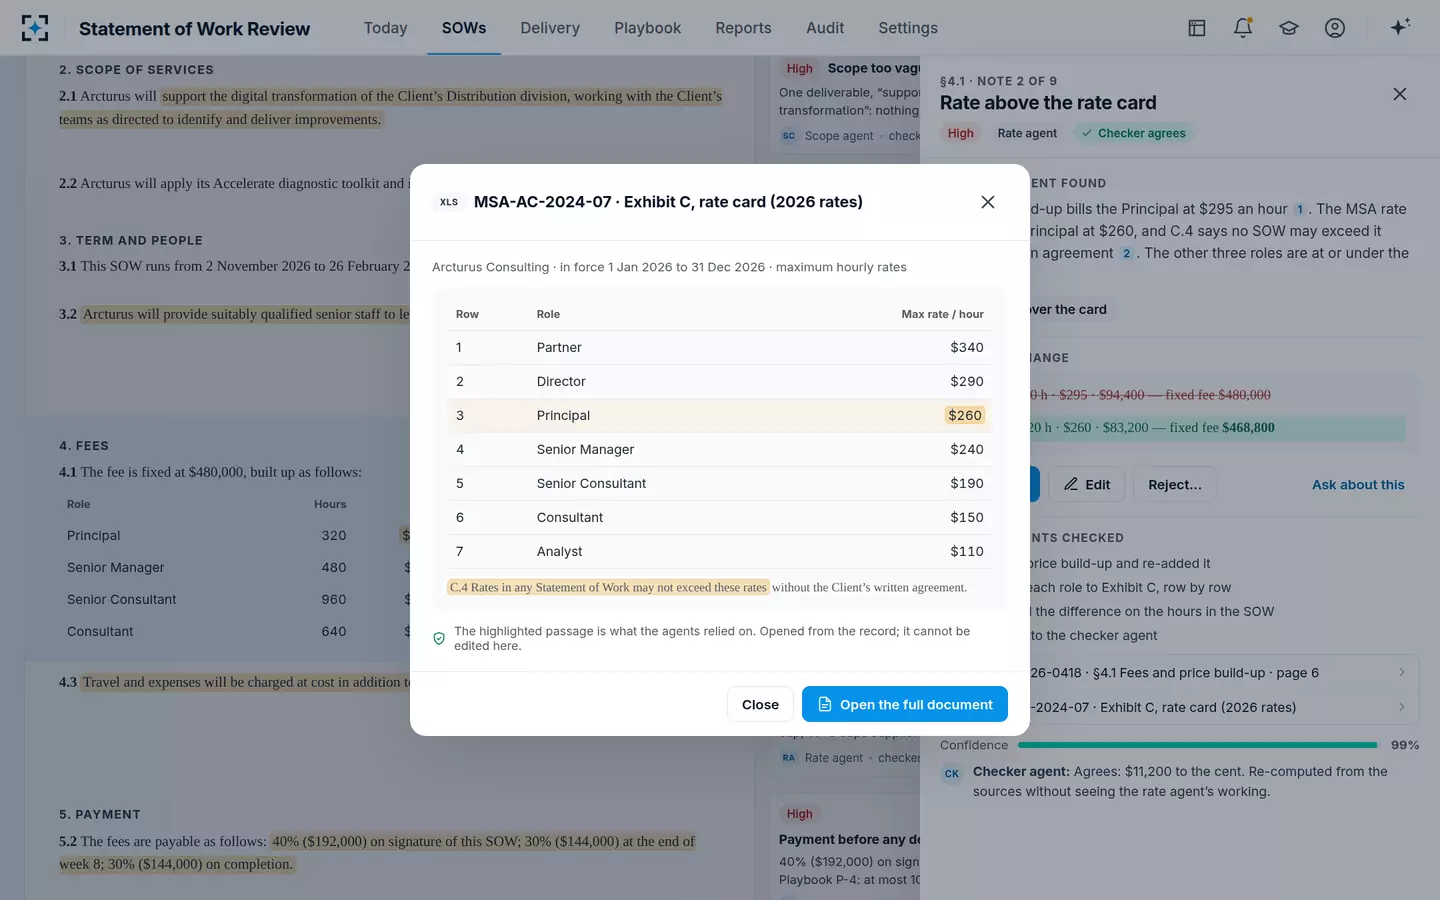Click the highlighted clause 5.2 payment text
This screenshot has width=1440, height=900.
pos(377,853)
